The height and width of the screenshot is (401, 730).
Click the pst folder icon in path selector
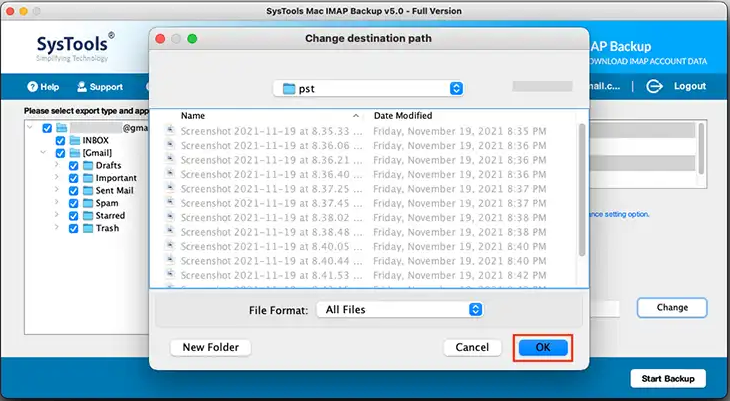[289, 88]
